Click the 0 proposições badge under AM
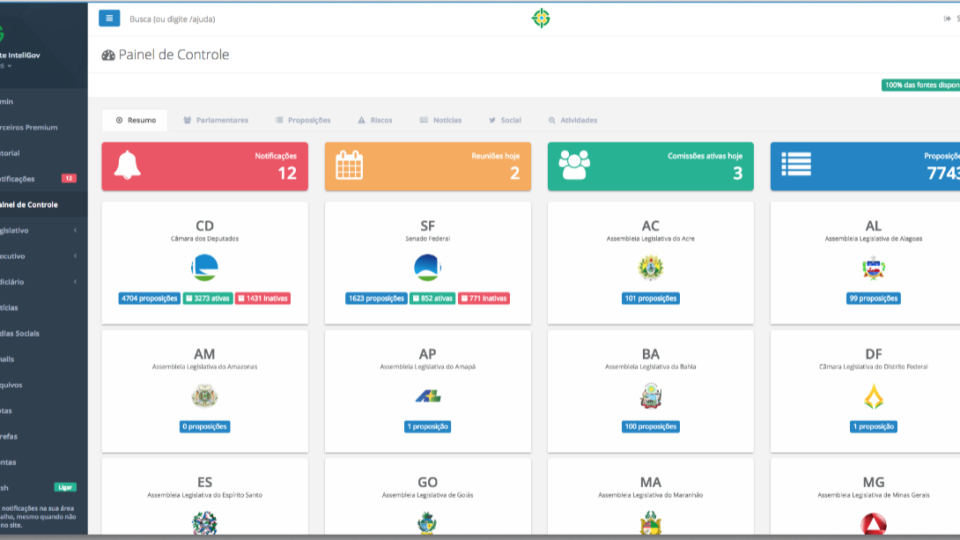 204,426
